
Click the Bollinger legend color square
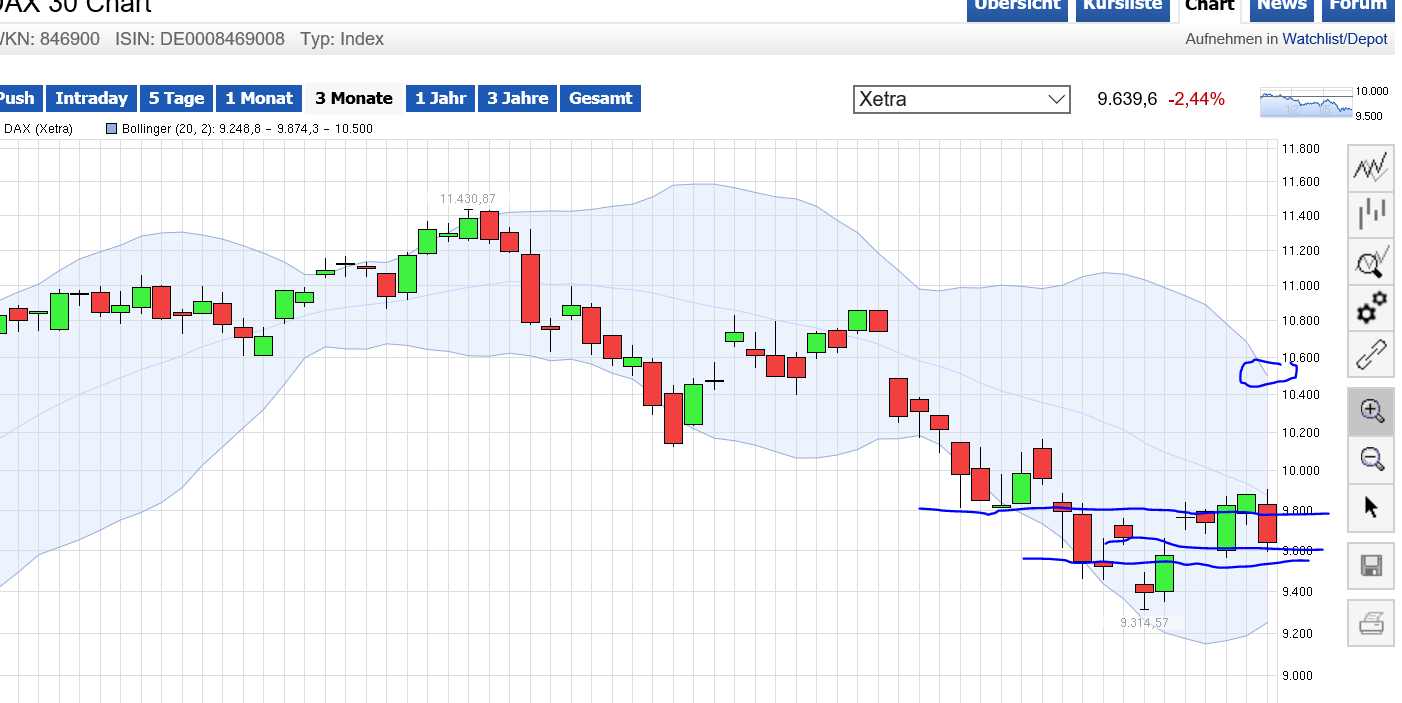111,128
